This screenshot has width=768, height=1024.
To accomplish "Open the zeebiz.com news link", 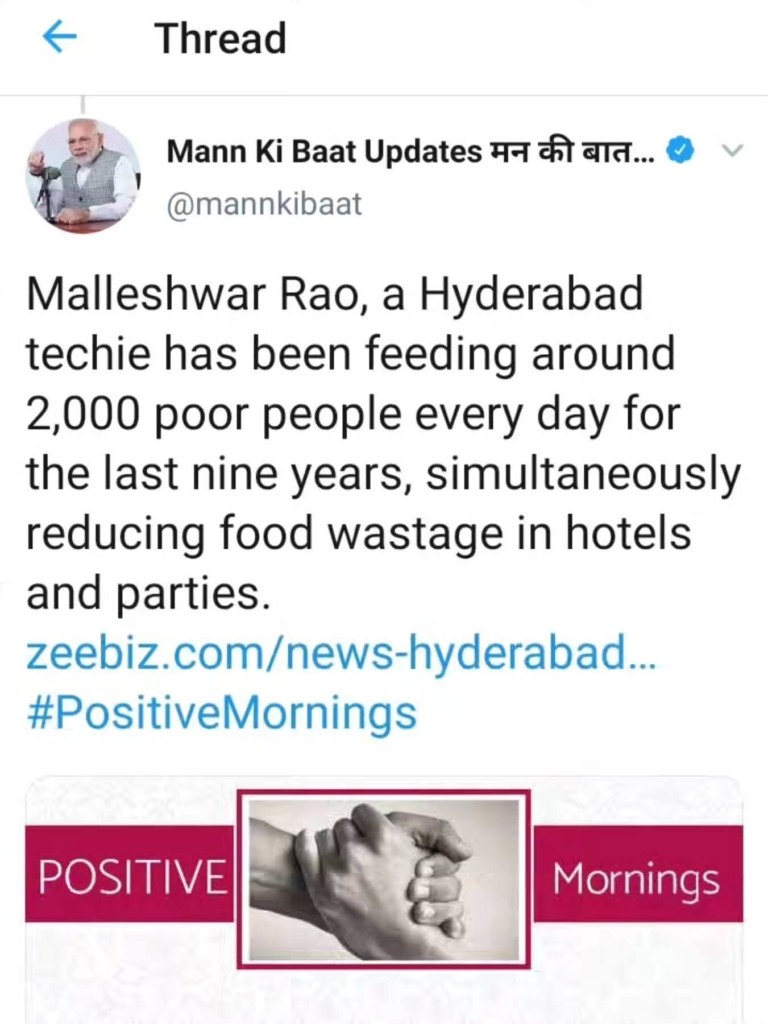I will coord(341,655).
